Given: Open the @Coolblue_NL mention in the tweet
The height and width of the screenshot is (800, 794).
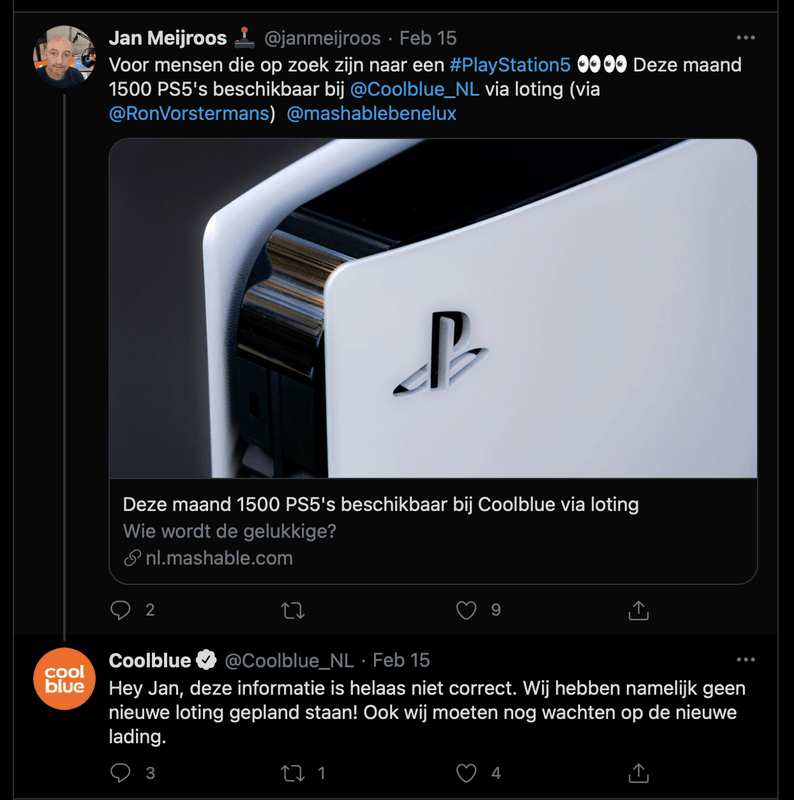Looking at the screenshot, I should [415, 89].
